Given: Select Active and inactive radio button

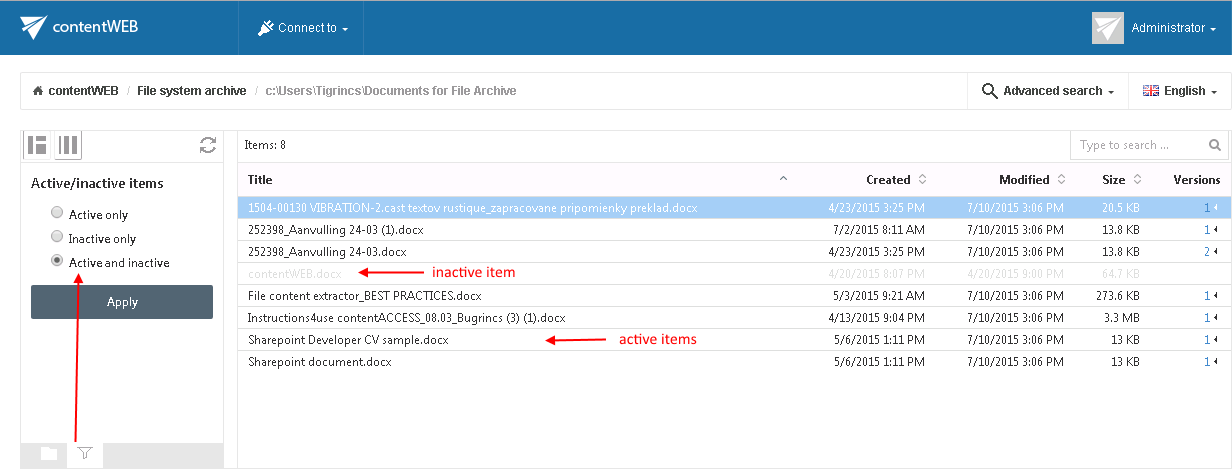Looking at the screenshot, I should click(57, 261).
